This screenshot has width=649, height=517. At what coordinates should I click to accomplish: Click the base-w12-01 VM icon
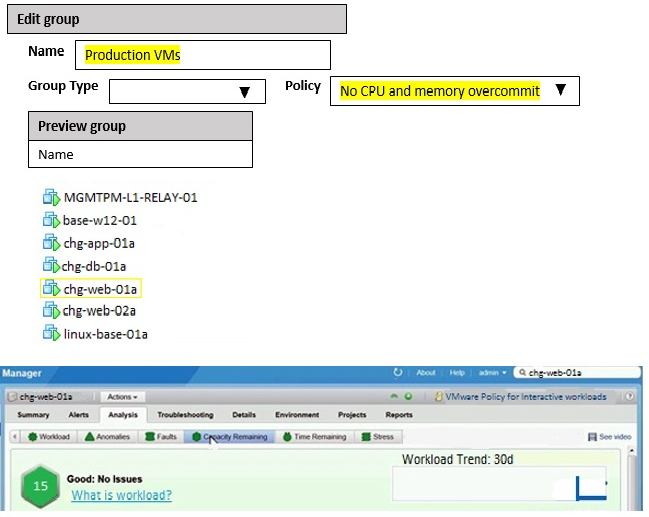[52, 220]
